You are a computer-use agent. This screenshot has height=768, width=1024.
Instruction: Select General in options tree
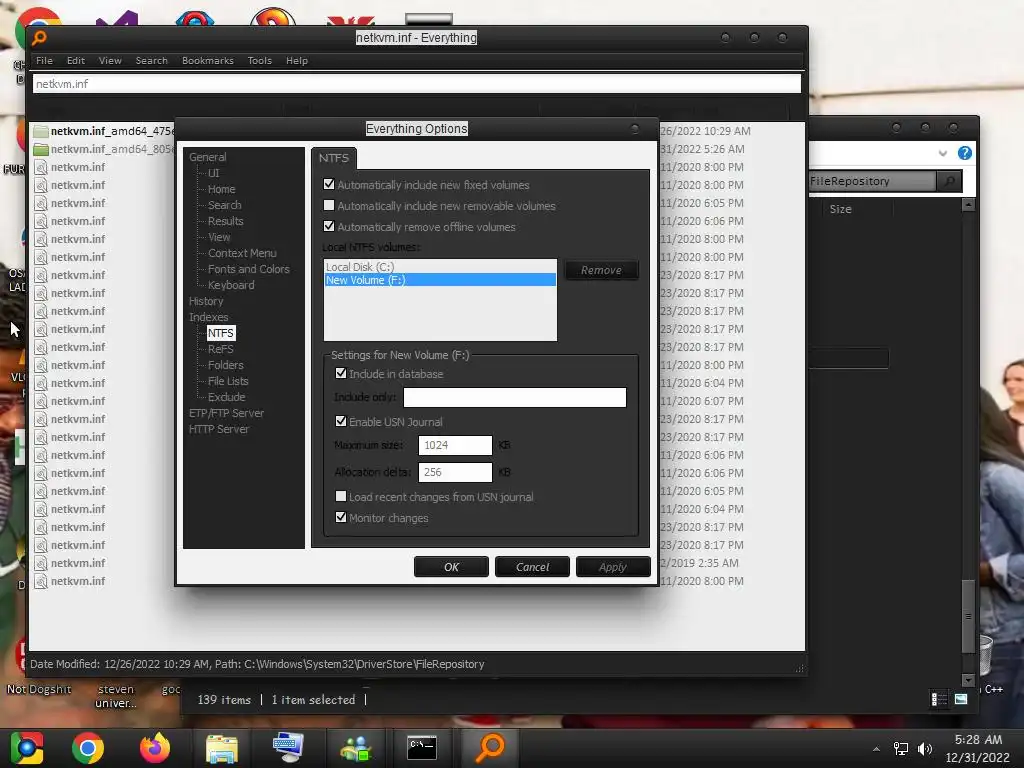tap(208, 157)
